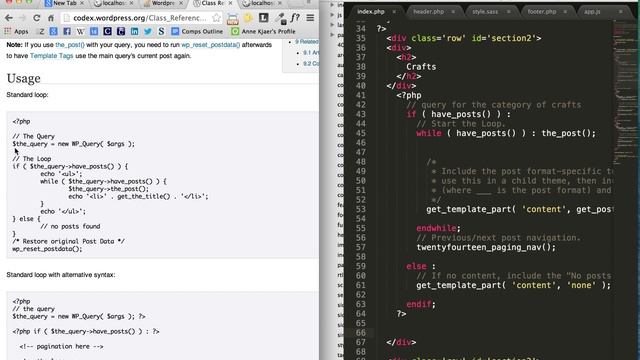This screenshot has height=360, width=640.
Task: Open the Twitter bird bookmark
Action: 148,31
